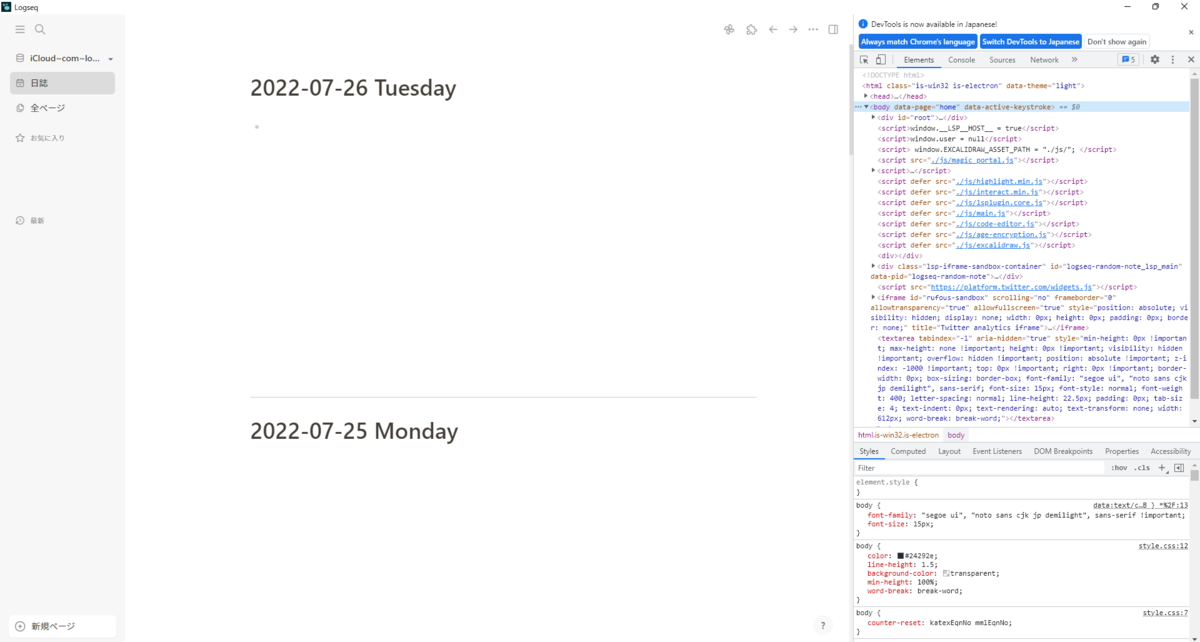This screenshot has height=642, width=1200.
Task: Click the #24292e color swatch
Action: tap(900, 555)
